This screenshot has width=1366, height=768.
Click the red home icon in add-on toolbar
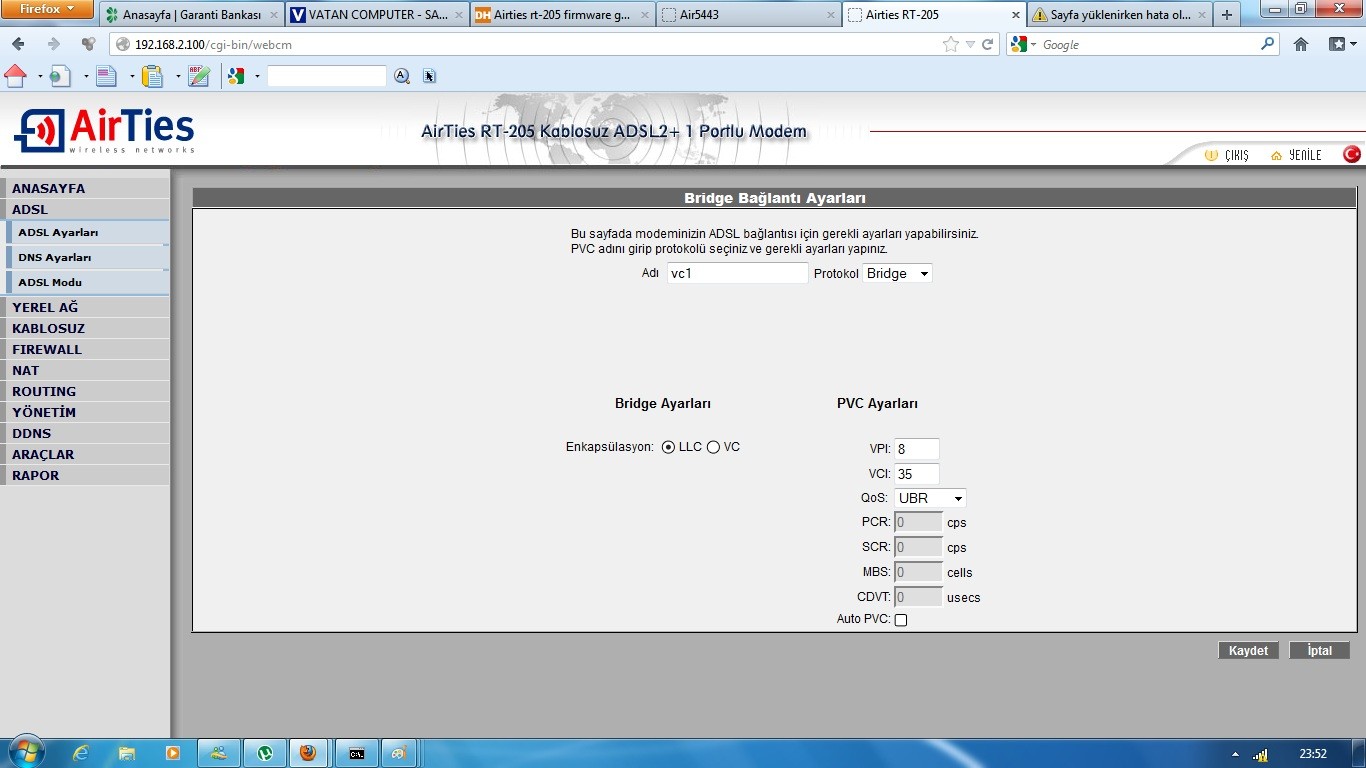[x=15, y=76]
